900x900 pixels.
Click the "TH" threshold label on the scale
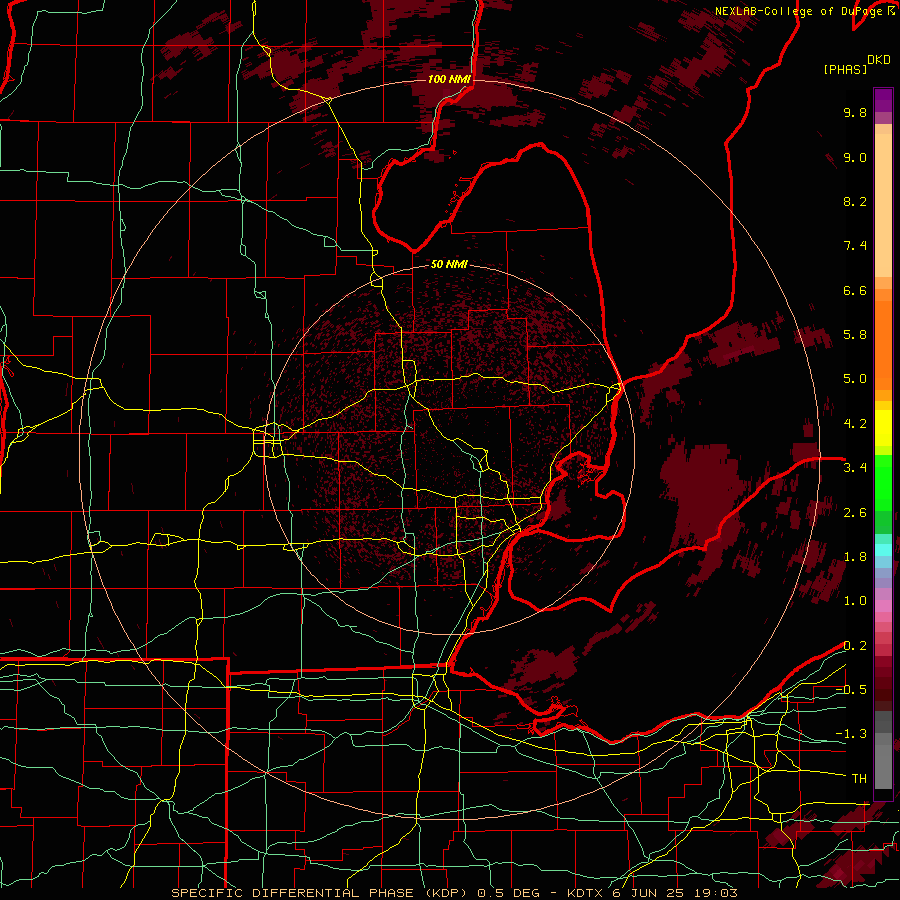click(859, 779)
